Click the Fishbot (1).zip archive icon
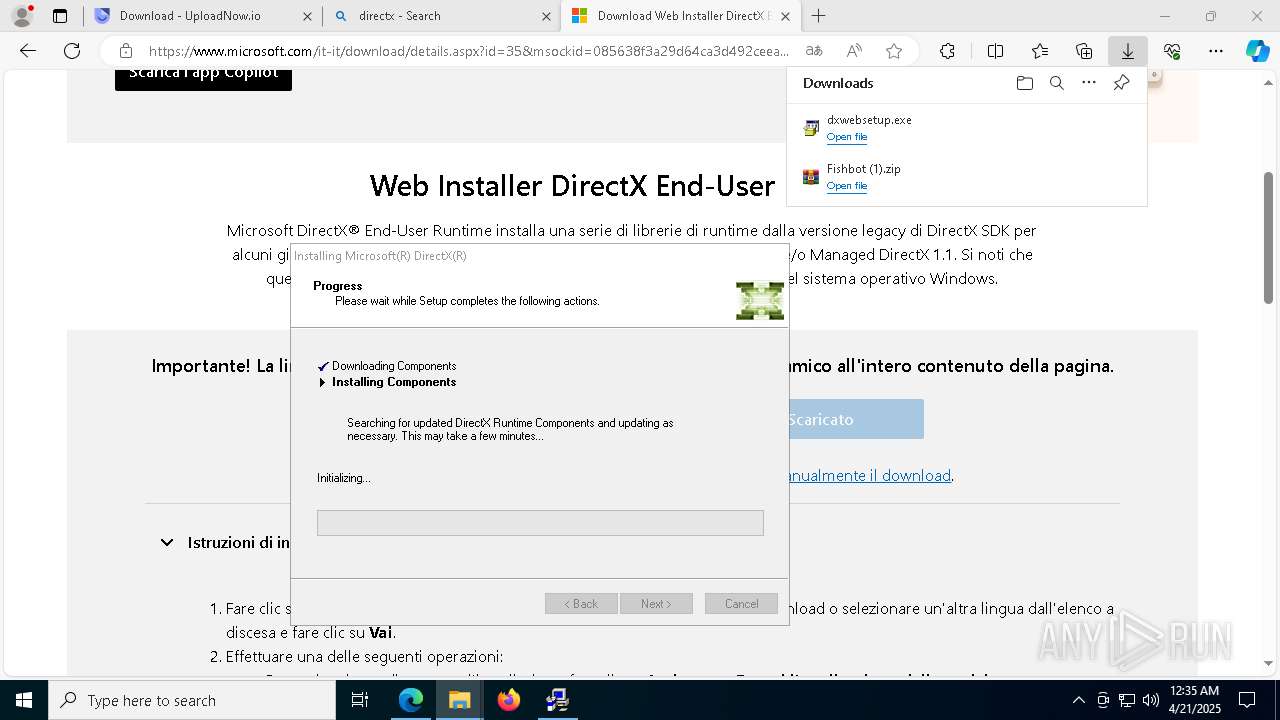 (x=811, y=177)
